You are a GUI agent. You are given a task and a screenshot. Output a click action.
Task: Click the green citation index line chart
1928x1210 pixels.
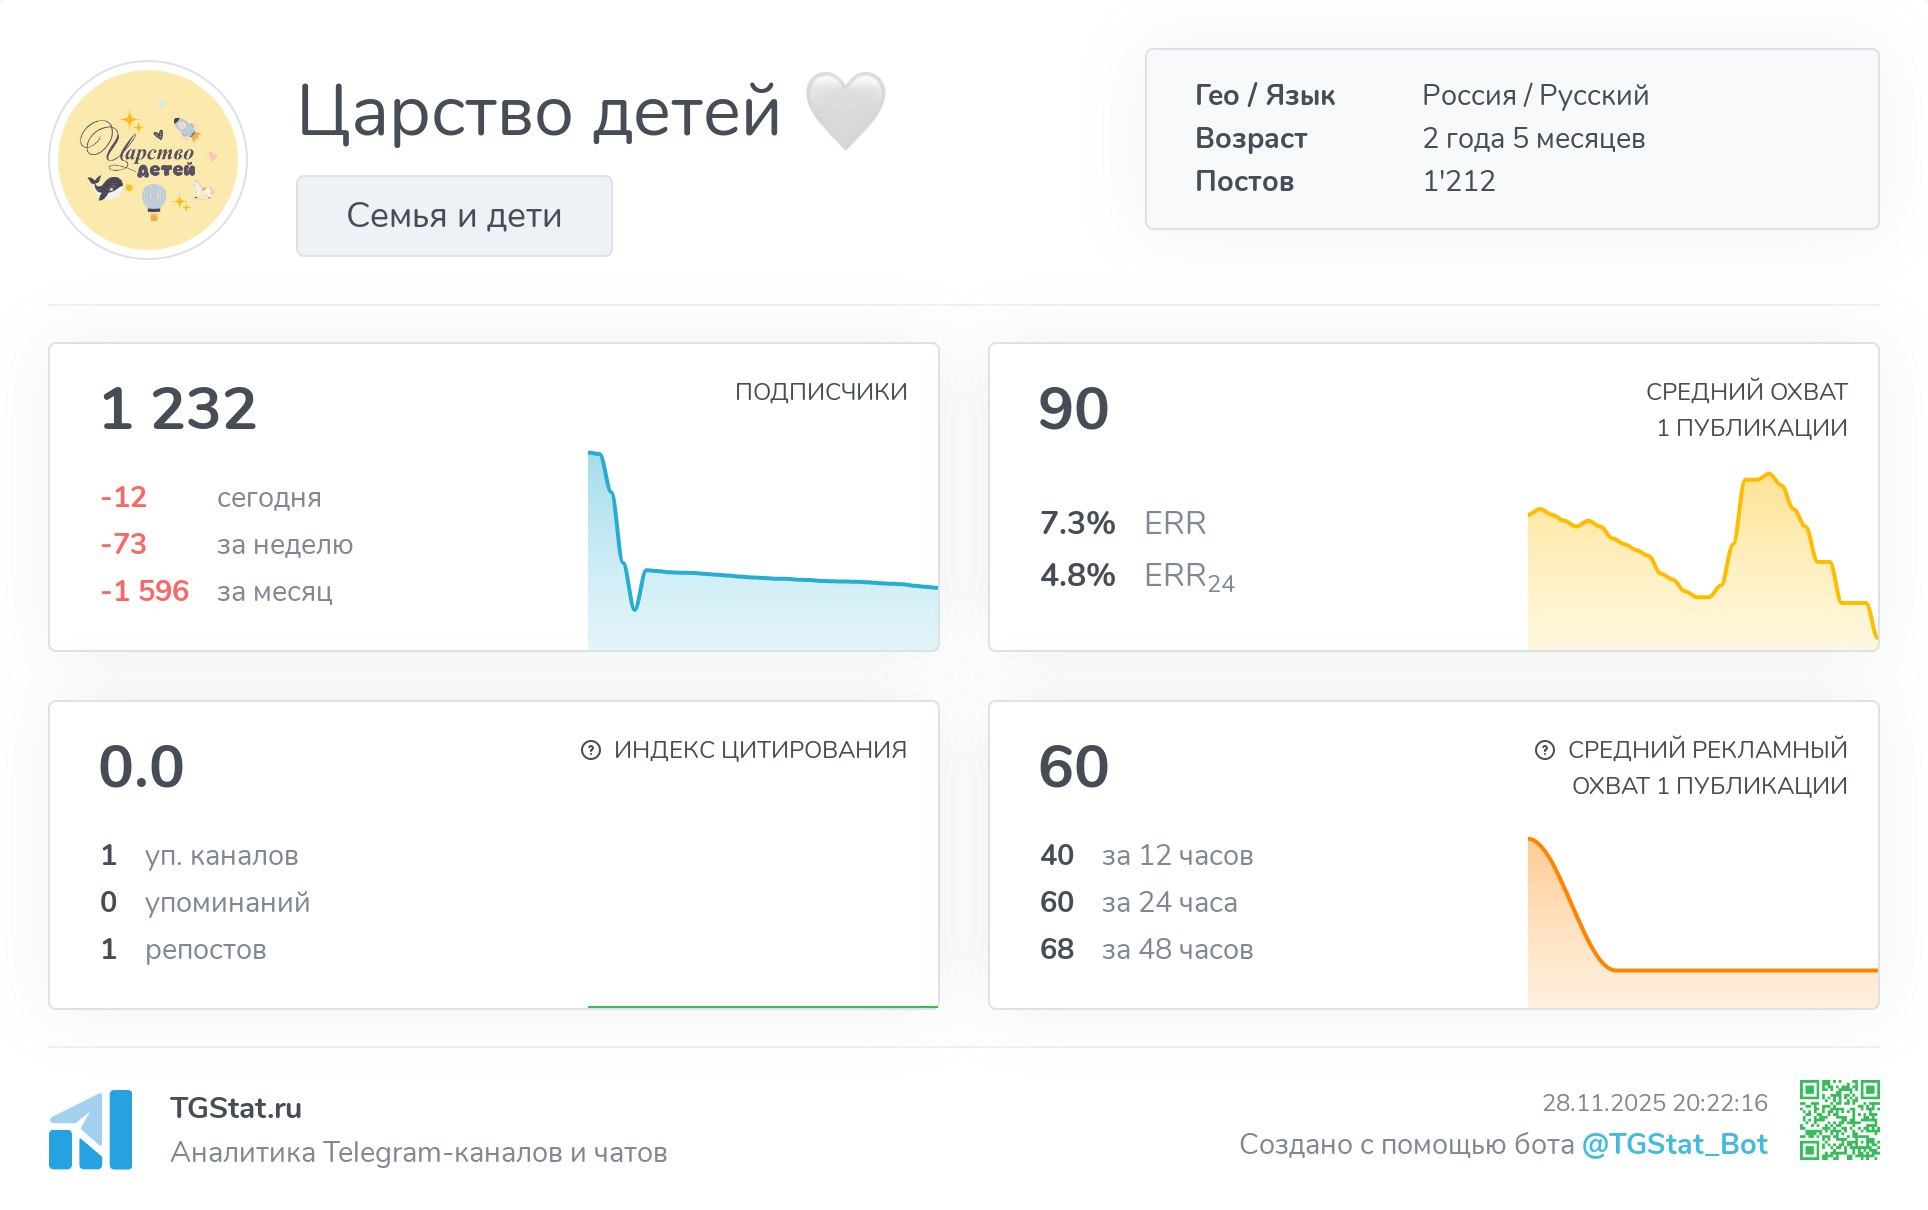762,1006
